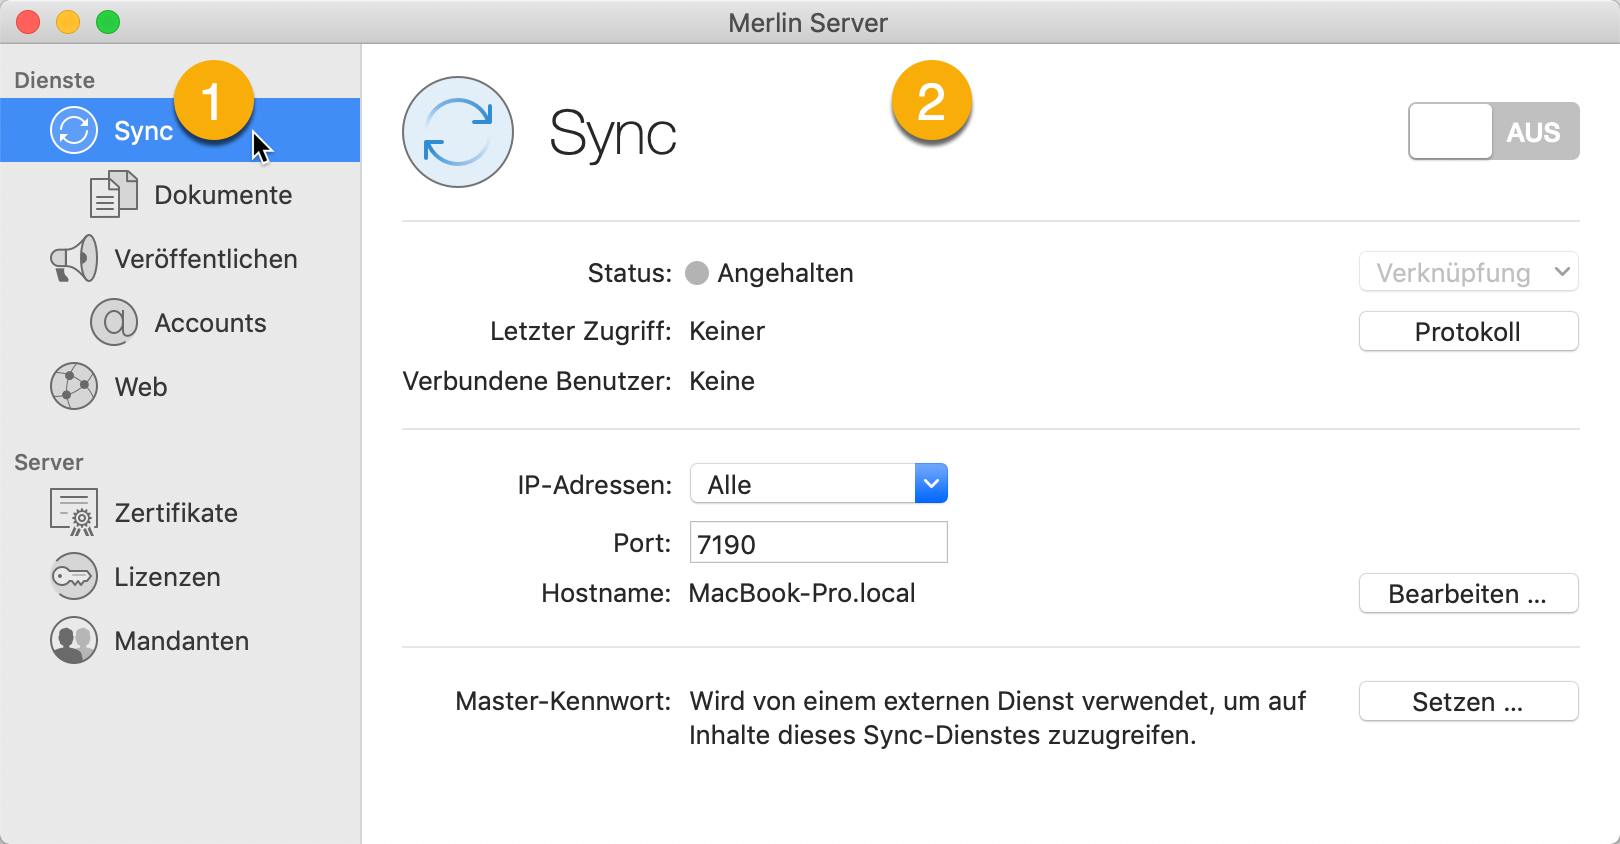The image size is (1620, 844).
Task: Click the Zertifikate certificate icon
Action: coord(74,512)
